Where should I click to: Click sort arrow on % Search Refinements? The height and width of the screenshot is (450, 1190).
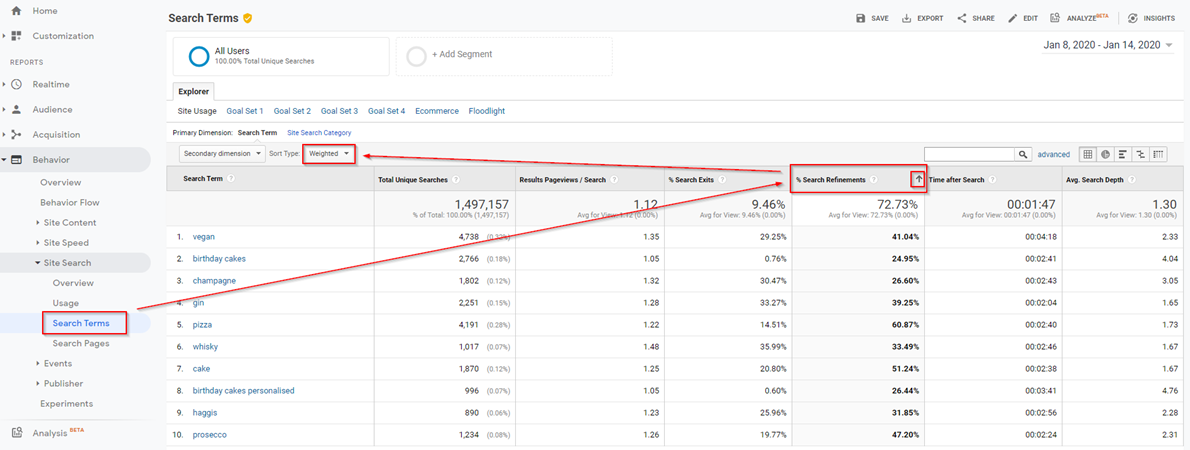[918, 179]
